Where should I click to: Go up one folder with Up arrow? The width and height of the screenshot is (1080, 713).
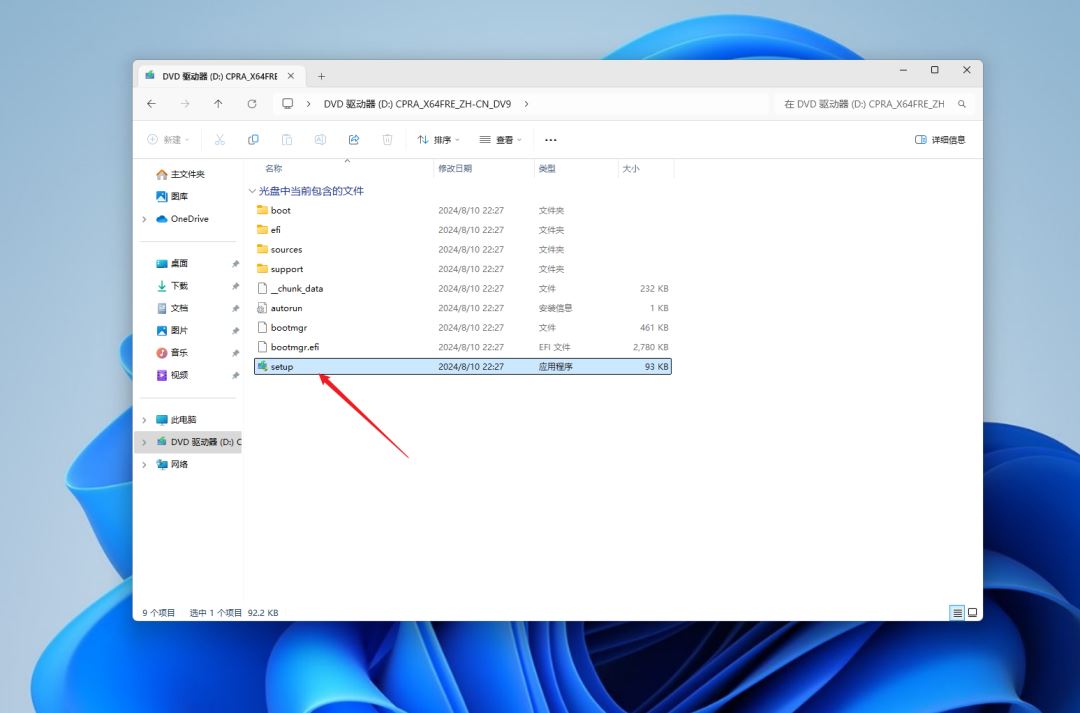(218, 104)
